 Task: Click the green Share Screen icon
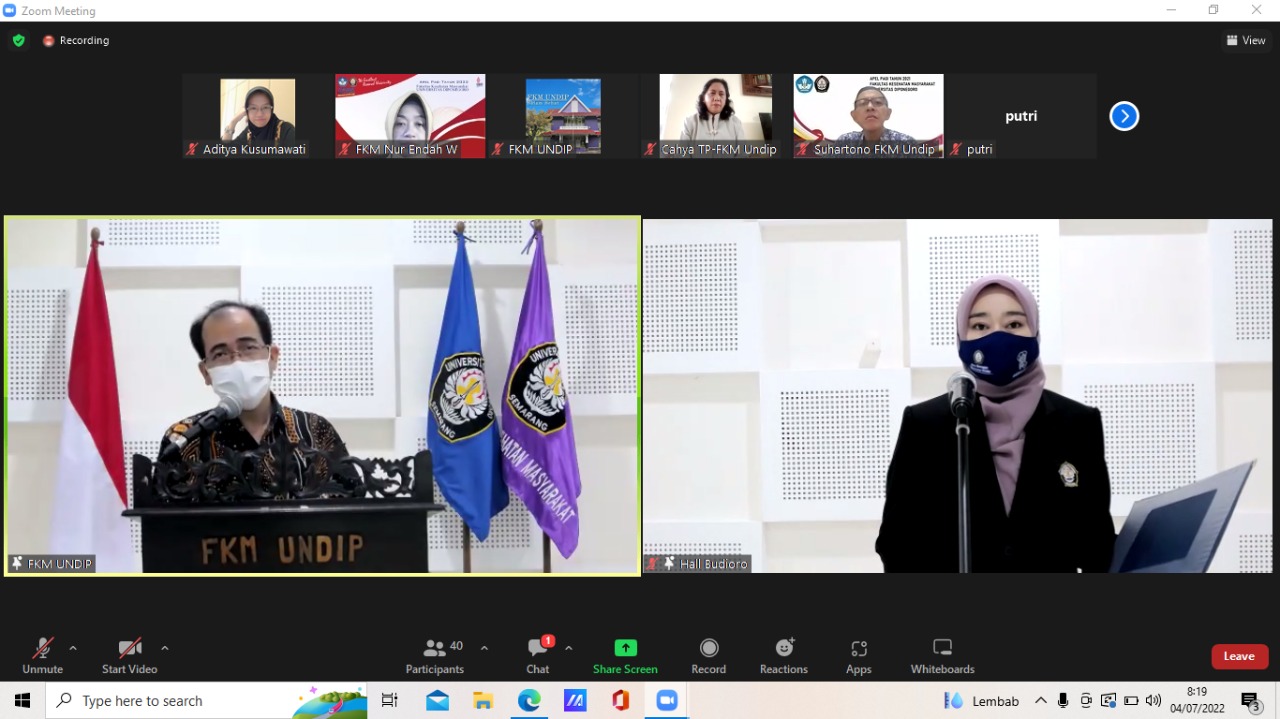(625, 648)
